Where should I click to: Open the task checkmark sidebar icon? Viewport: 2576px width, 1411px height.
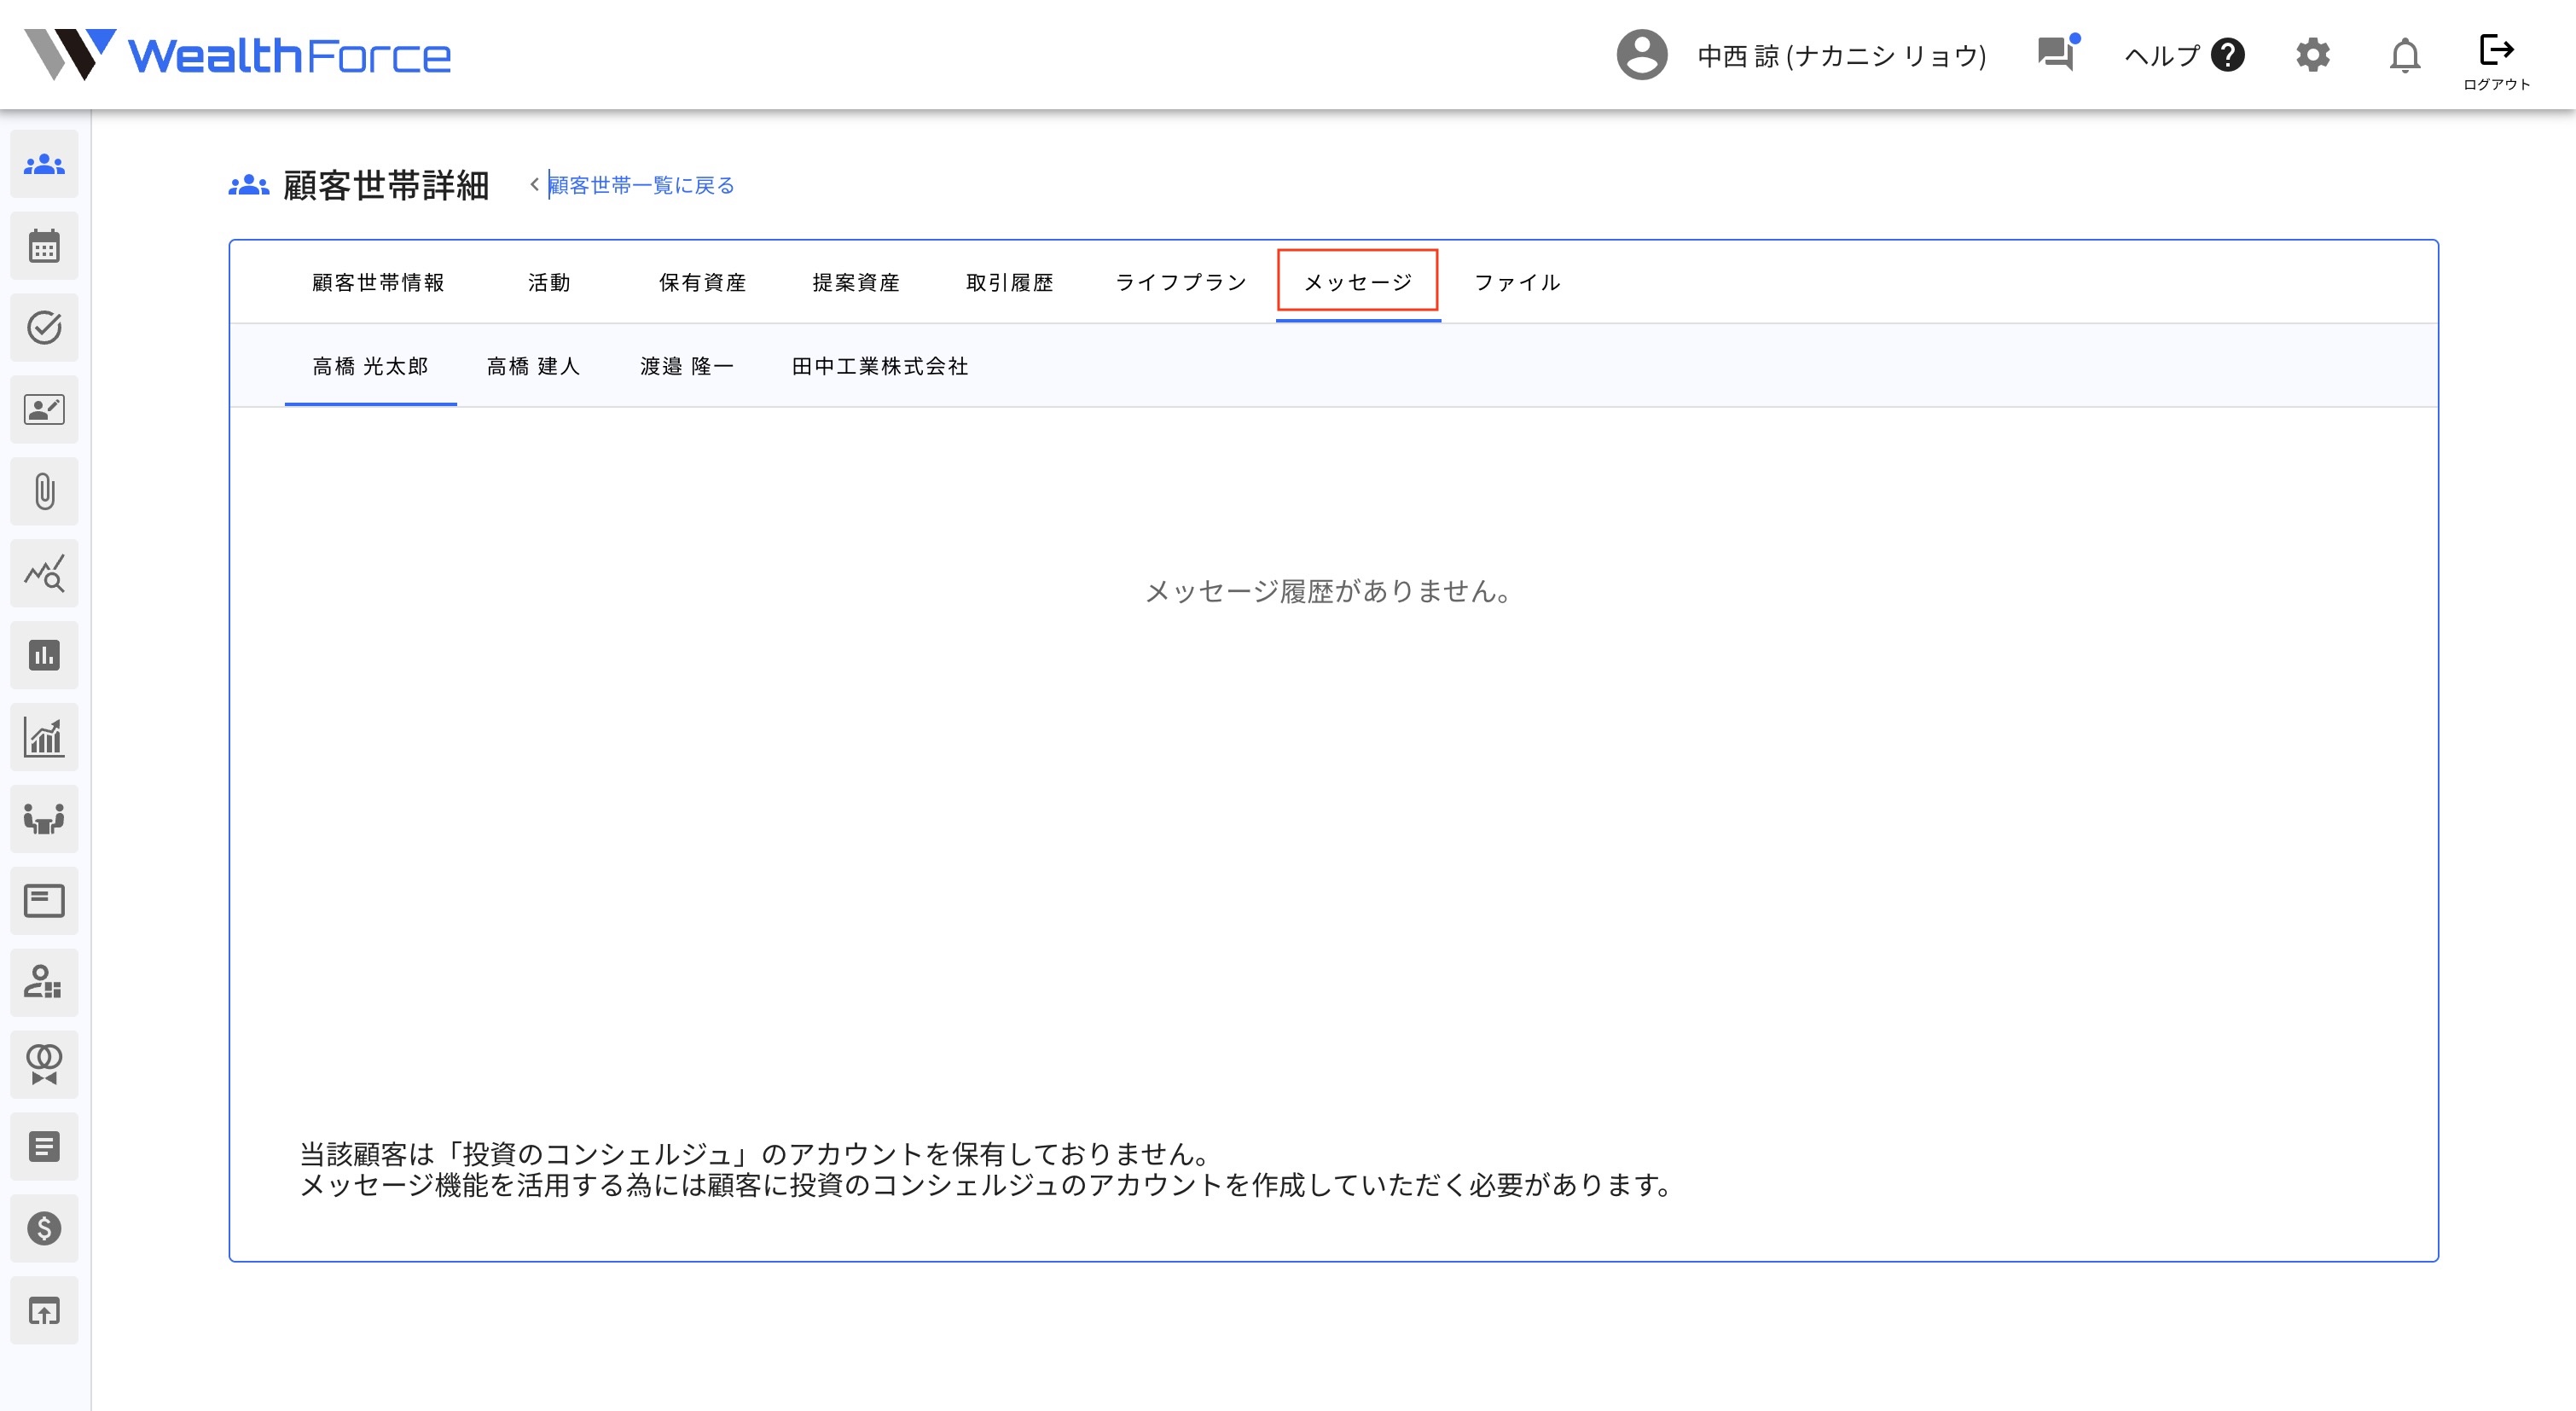[44, 328]
